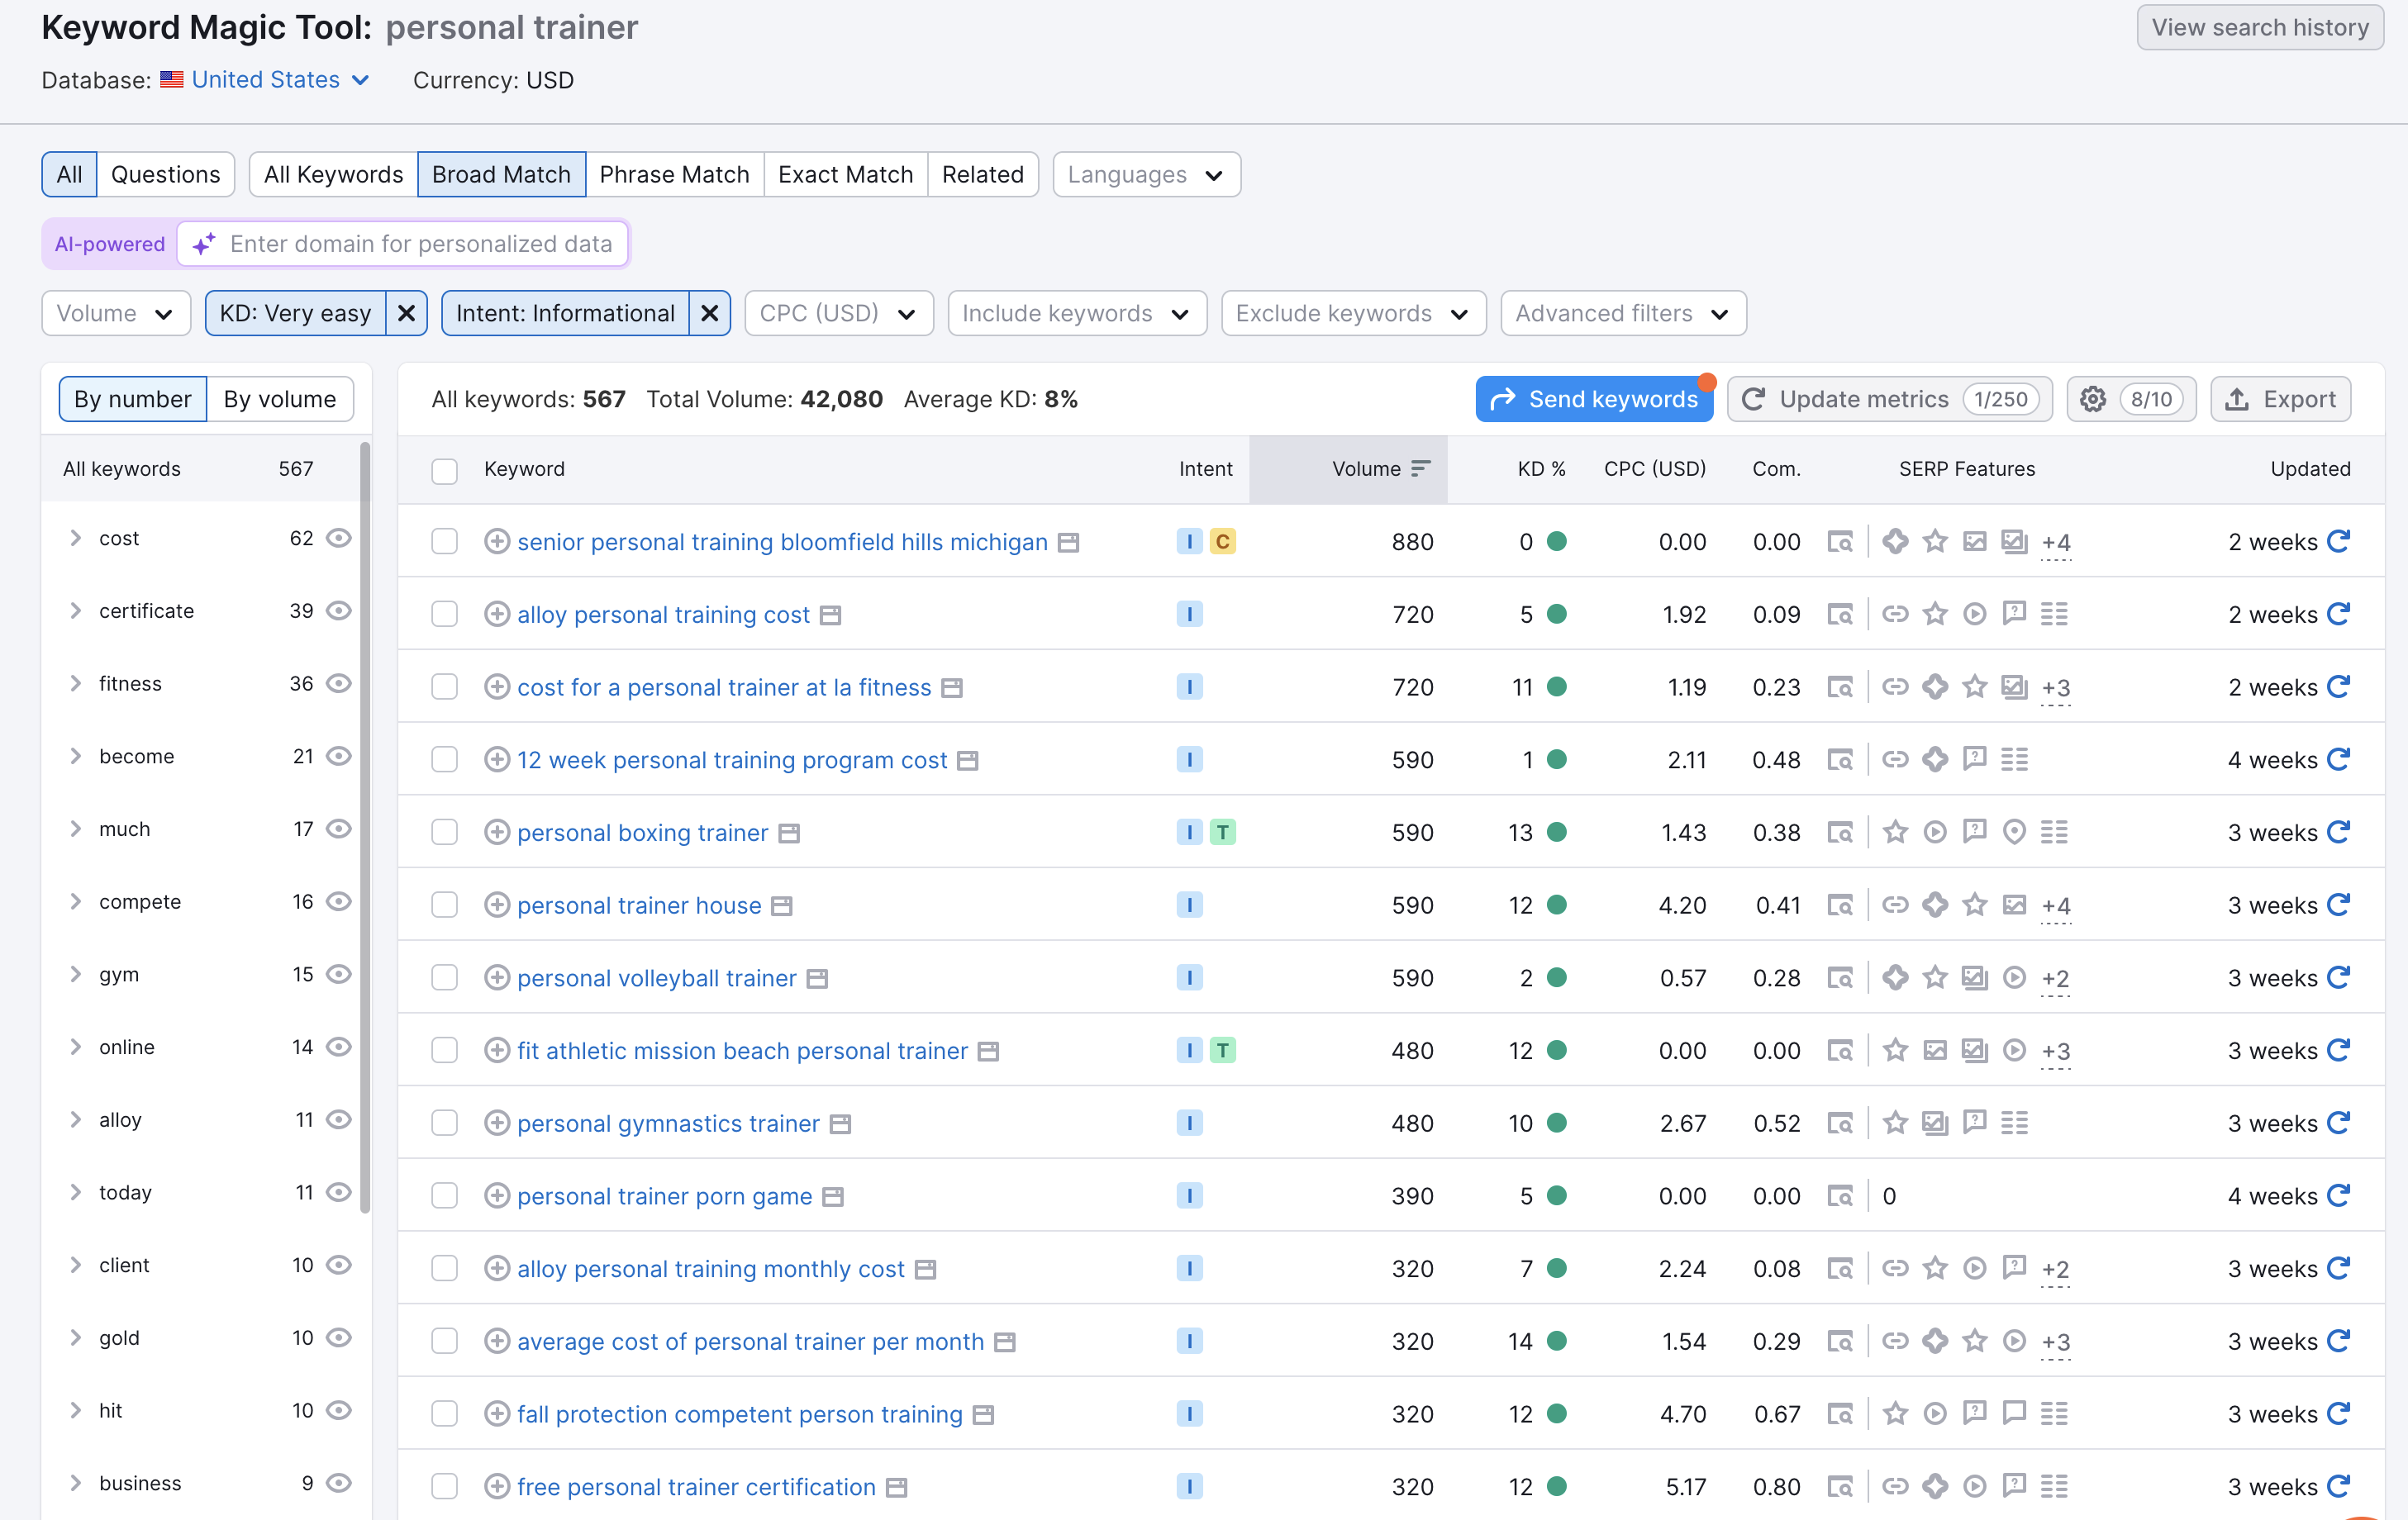This screenshot has width=2408, height=1520.
Task: Click the Volume column sort icon
Action: pos(1420,469)
